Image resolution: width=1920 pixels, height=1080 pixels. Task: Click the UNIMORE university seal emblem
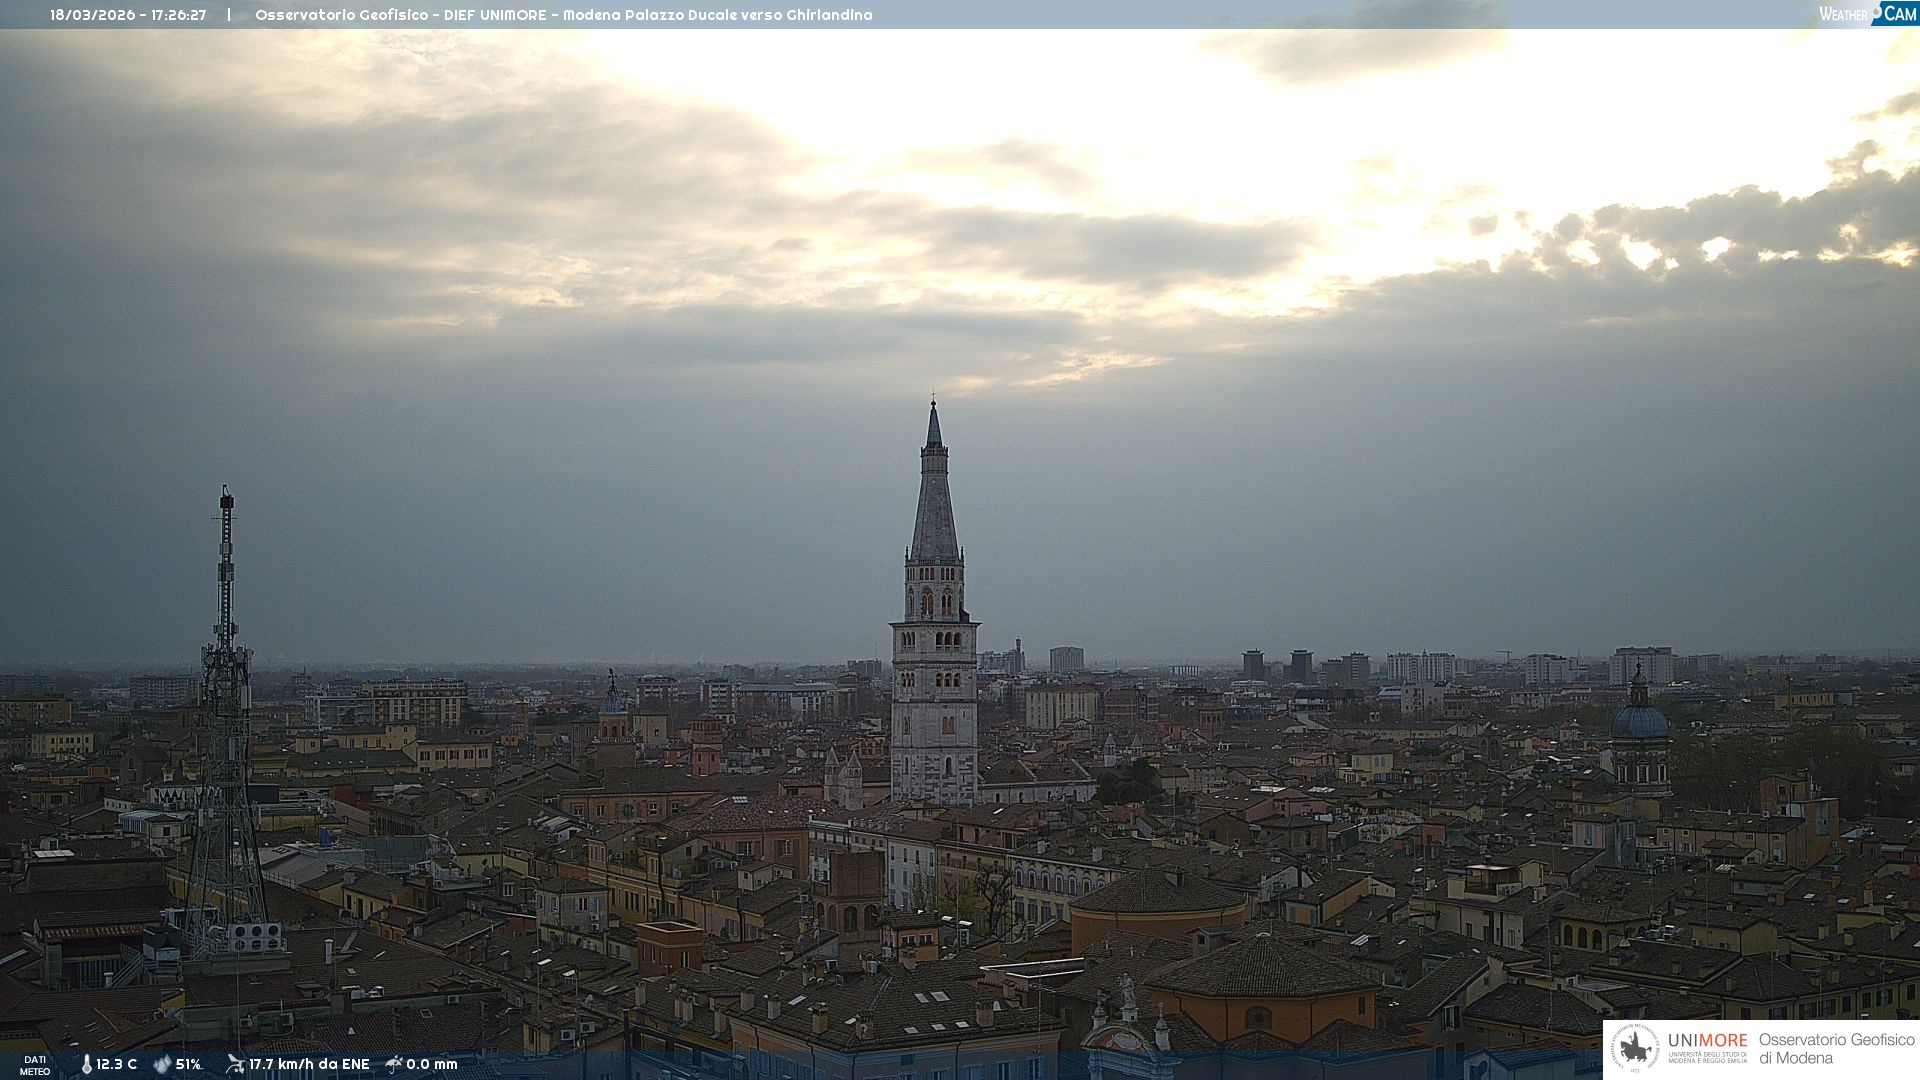1635,1049
